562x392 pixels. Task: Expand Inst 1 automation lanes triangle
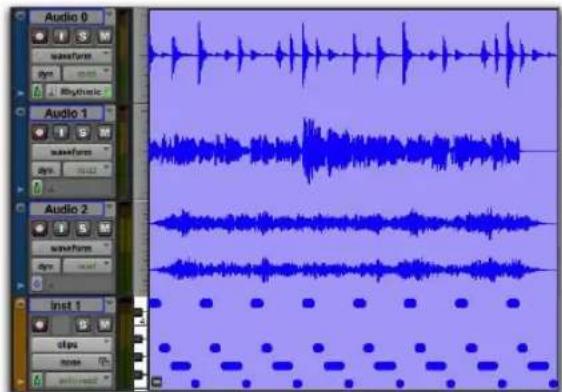[x=20, y=382]
